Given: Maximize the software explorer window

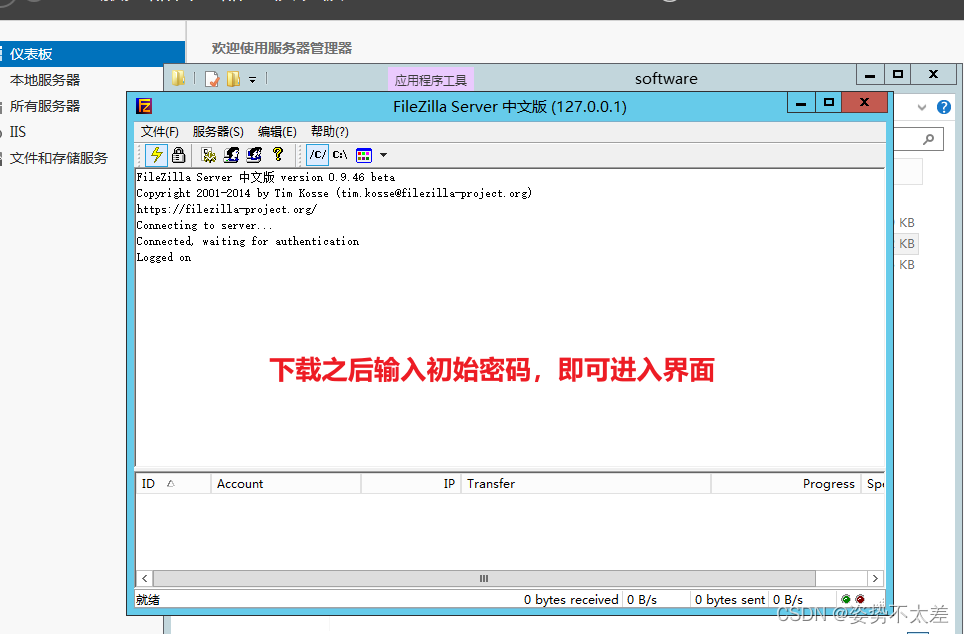Looking at the screenshot, I should tap(898, 74).
